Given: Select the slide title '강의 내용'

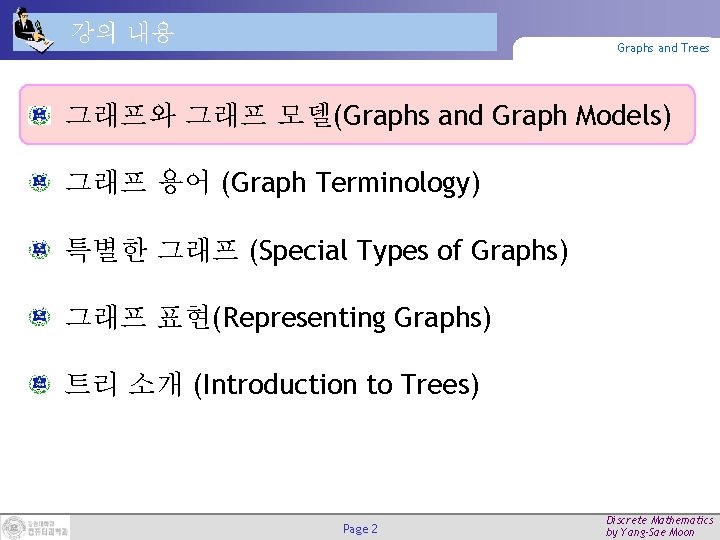Looking at the screenshot, I should (123, 33).
